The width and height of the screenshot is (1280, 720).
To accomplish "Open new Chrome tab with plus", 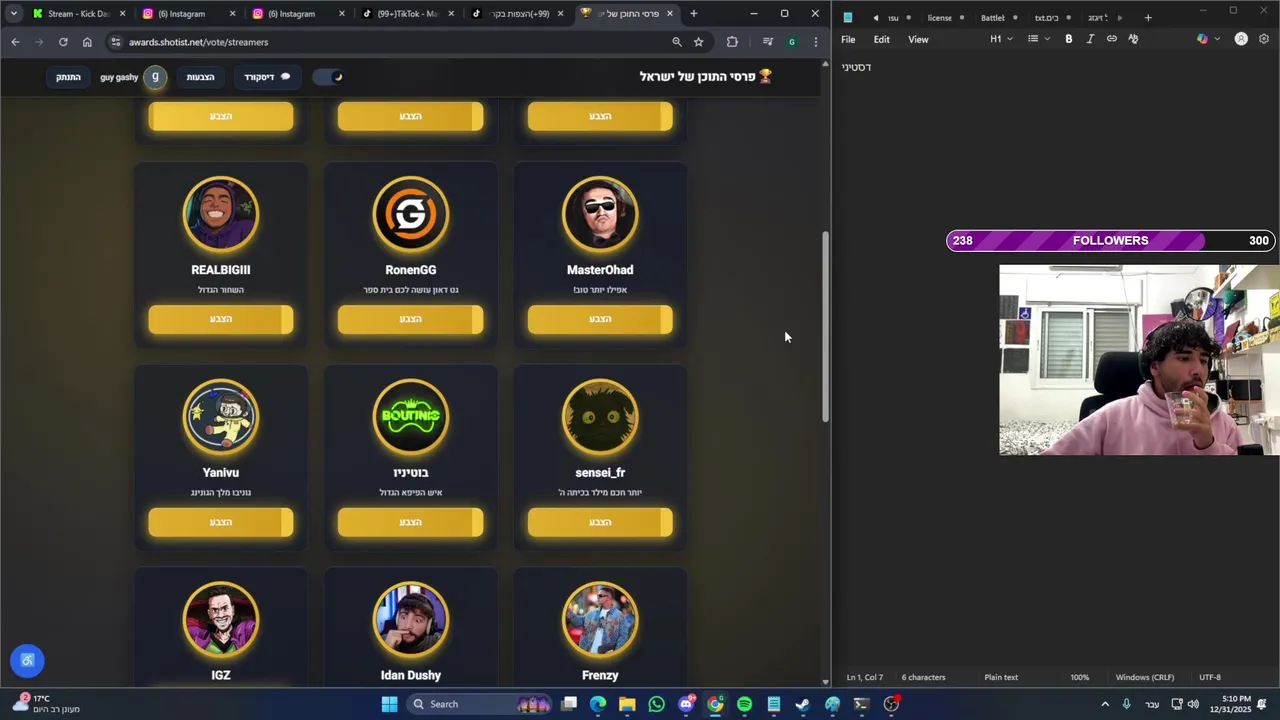I will click(694, 14).
